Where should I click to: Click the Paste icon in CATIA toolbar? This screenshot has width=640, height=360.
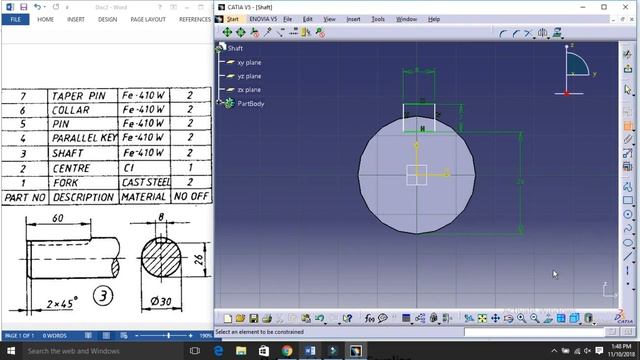(x=306, y=318)
